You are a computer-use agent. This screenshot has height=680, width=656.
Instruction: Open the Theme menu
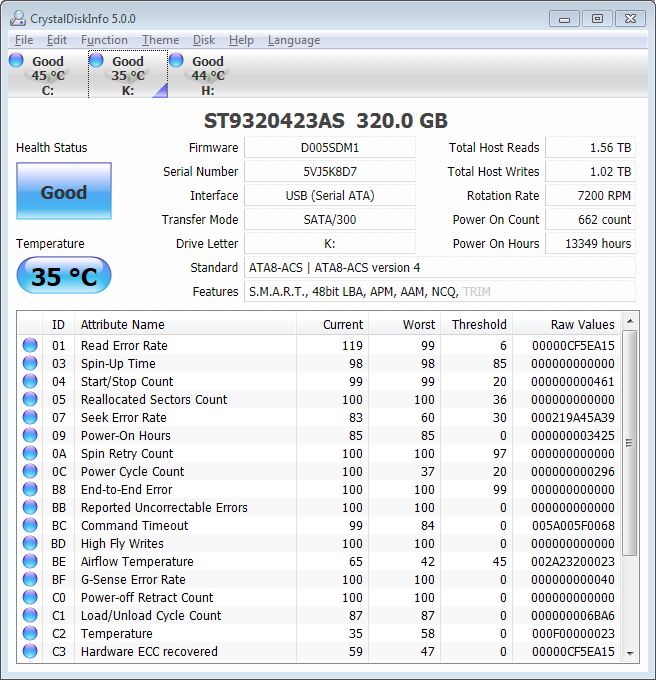[160, 40]
